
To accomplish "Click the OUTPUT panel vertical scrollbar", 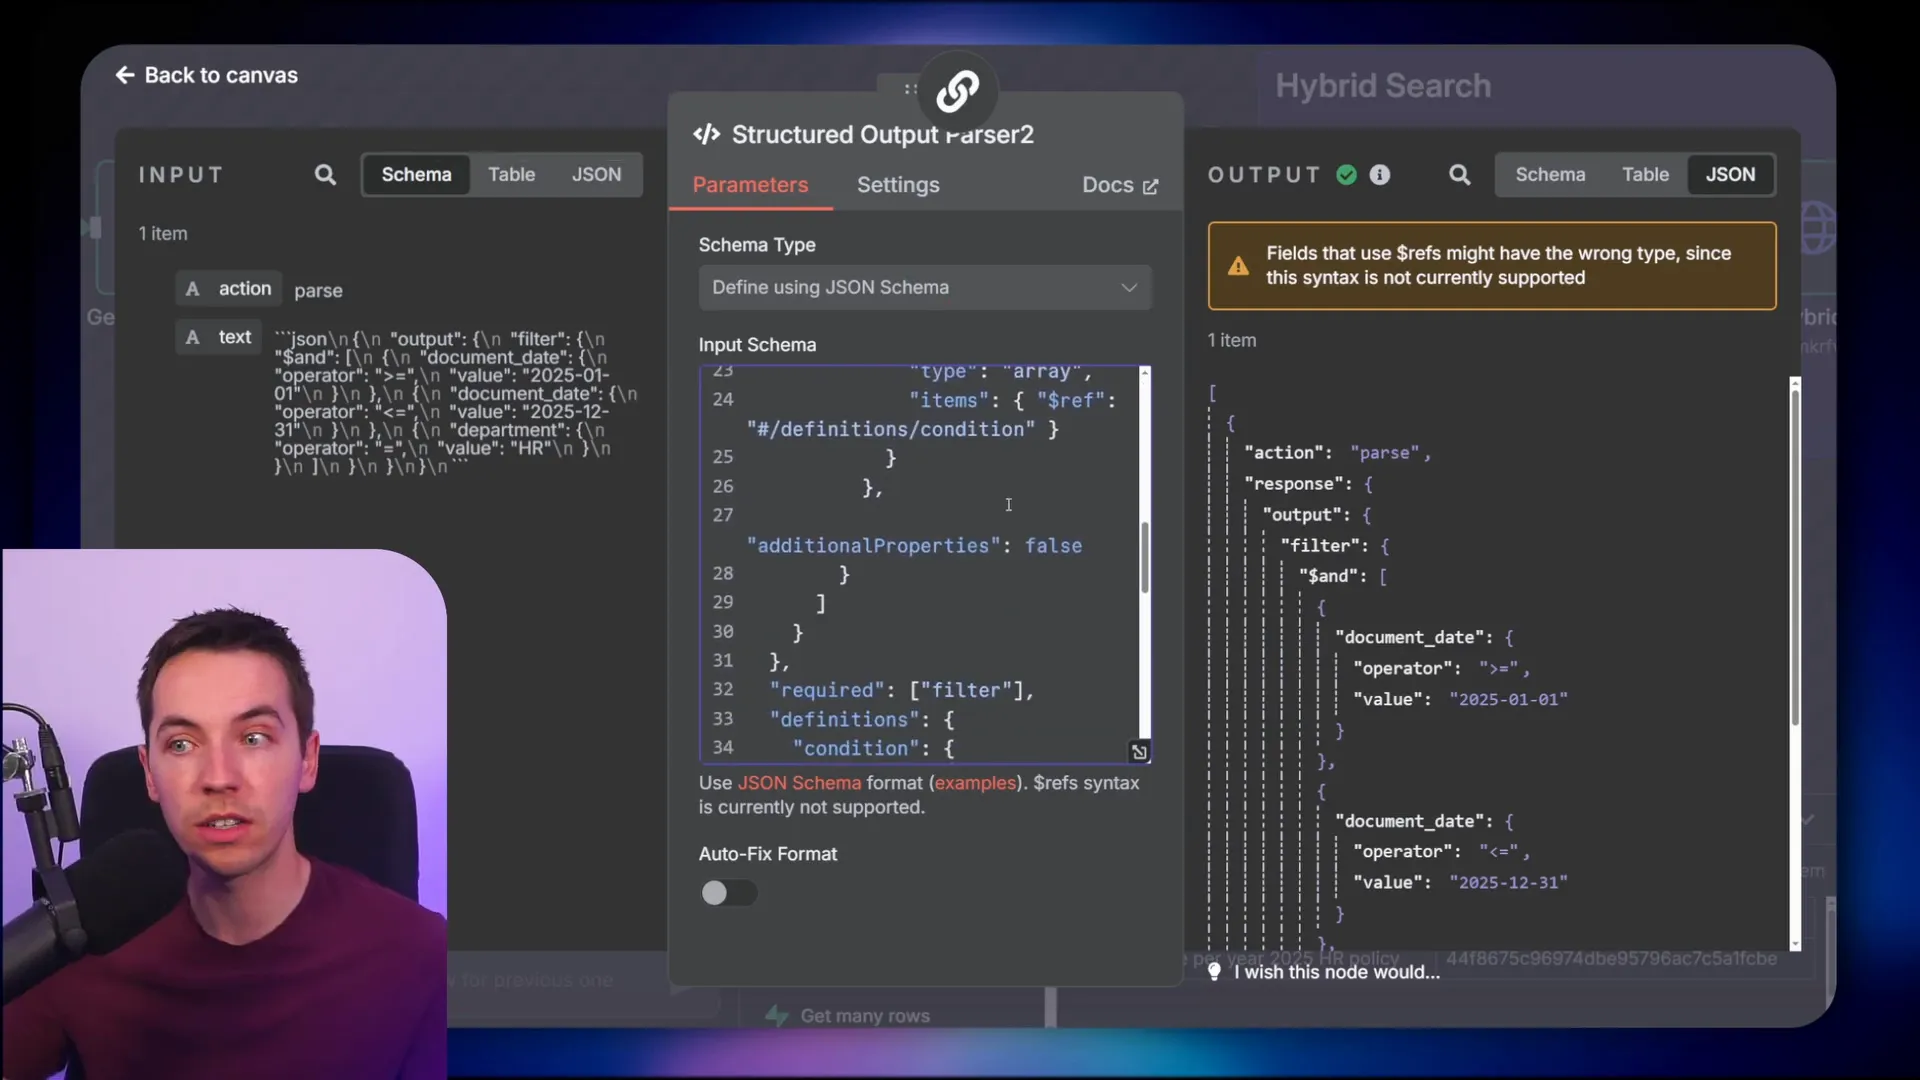I will [x=1795, y=557].
